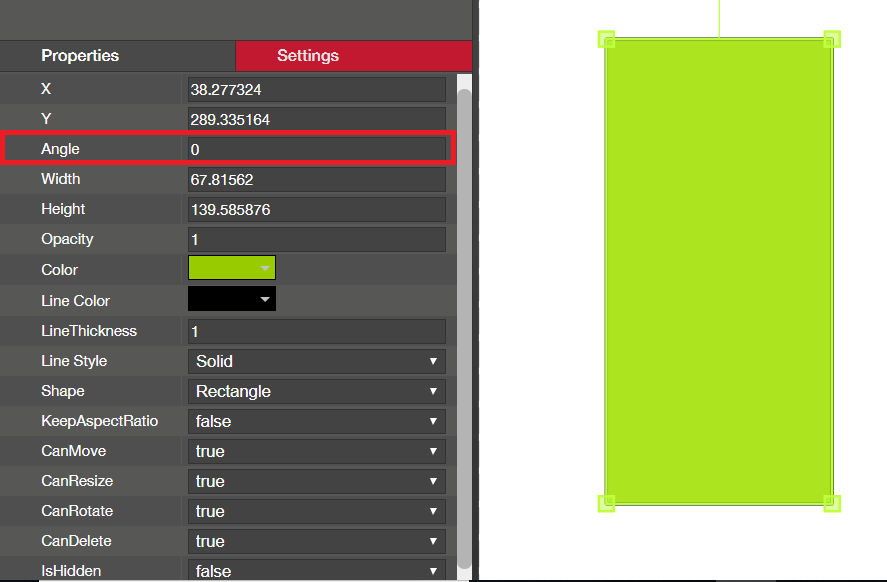Image resolution: width=887 pixels, height=582 pixels.
Task: Click the LineThickness input field
Action: tap(316, 331)
